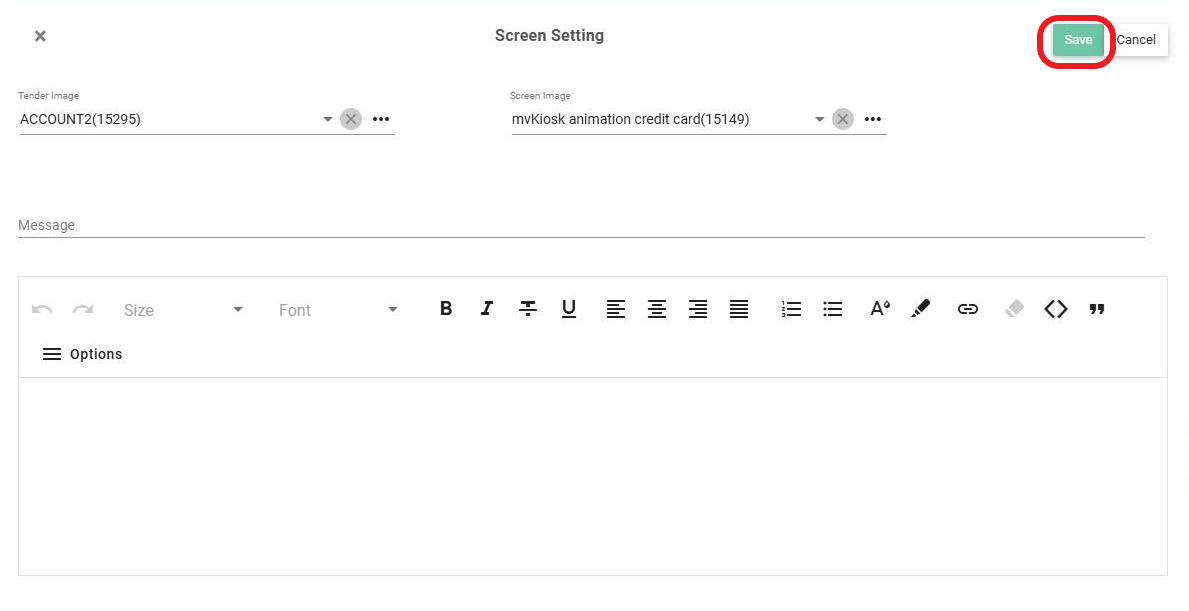
Task: Open the Size dropdown
Action: click(x=183, y=310)
